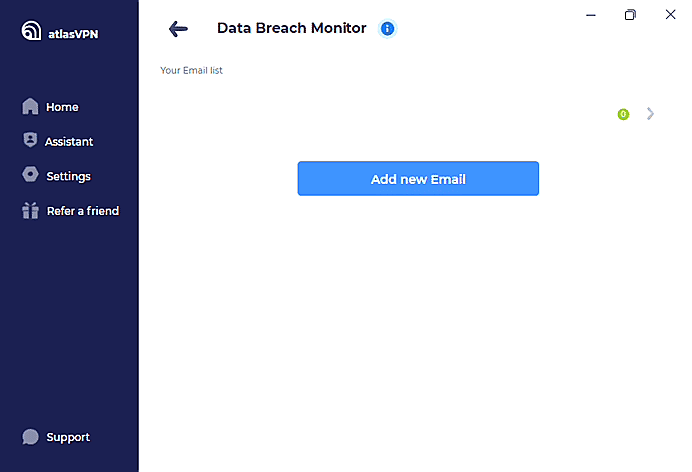Image resolution: width=692 pixels, height=472 pixels.
Task: Expand the email row with right chevron
Action: click(651, 114)
